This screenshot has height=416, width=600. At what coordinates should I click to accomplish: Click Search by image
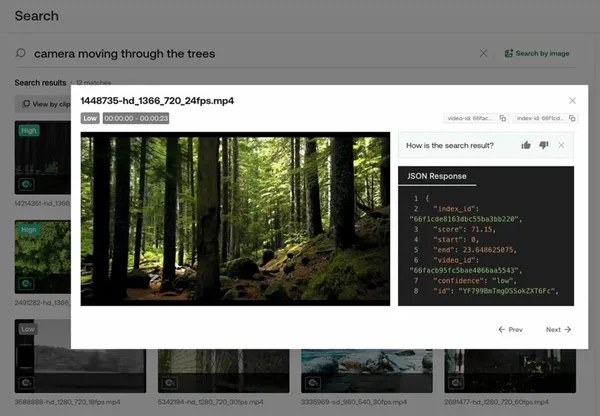[537, 54]
